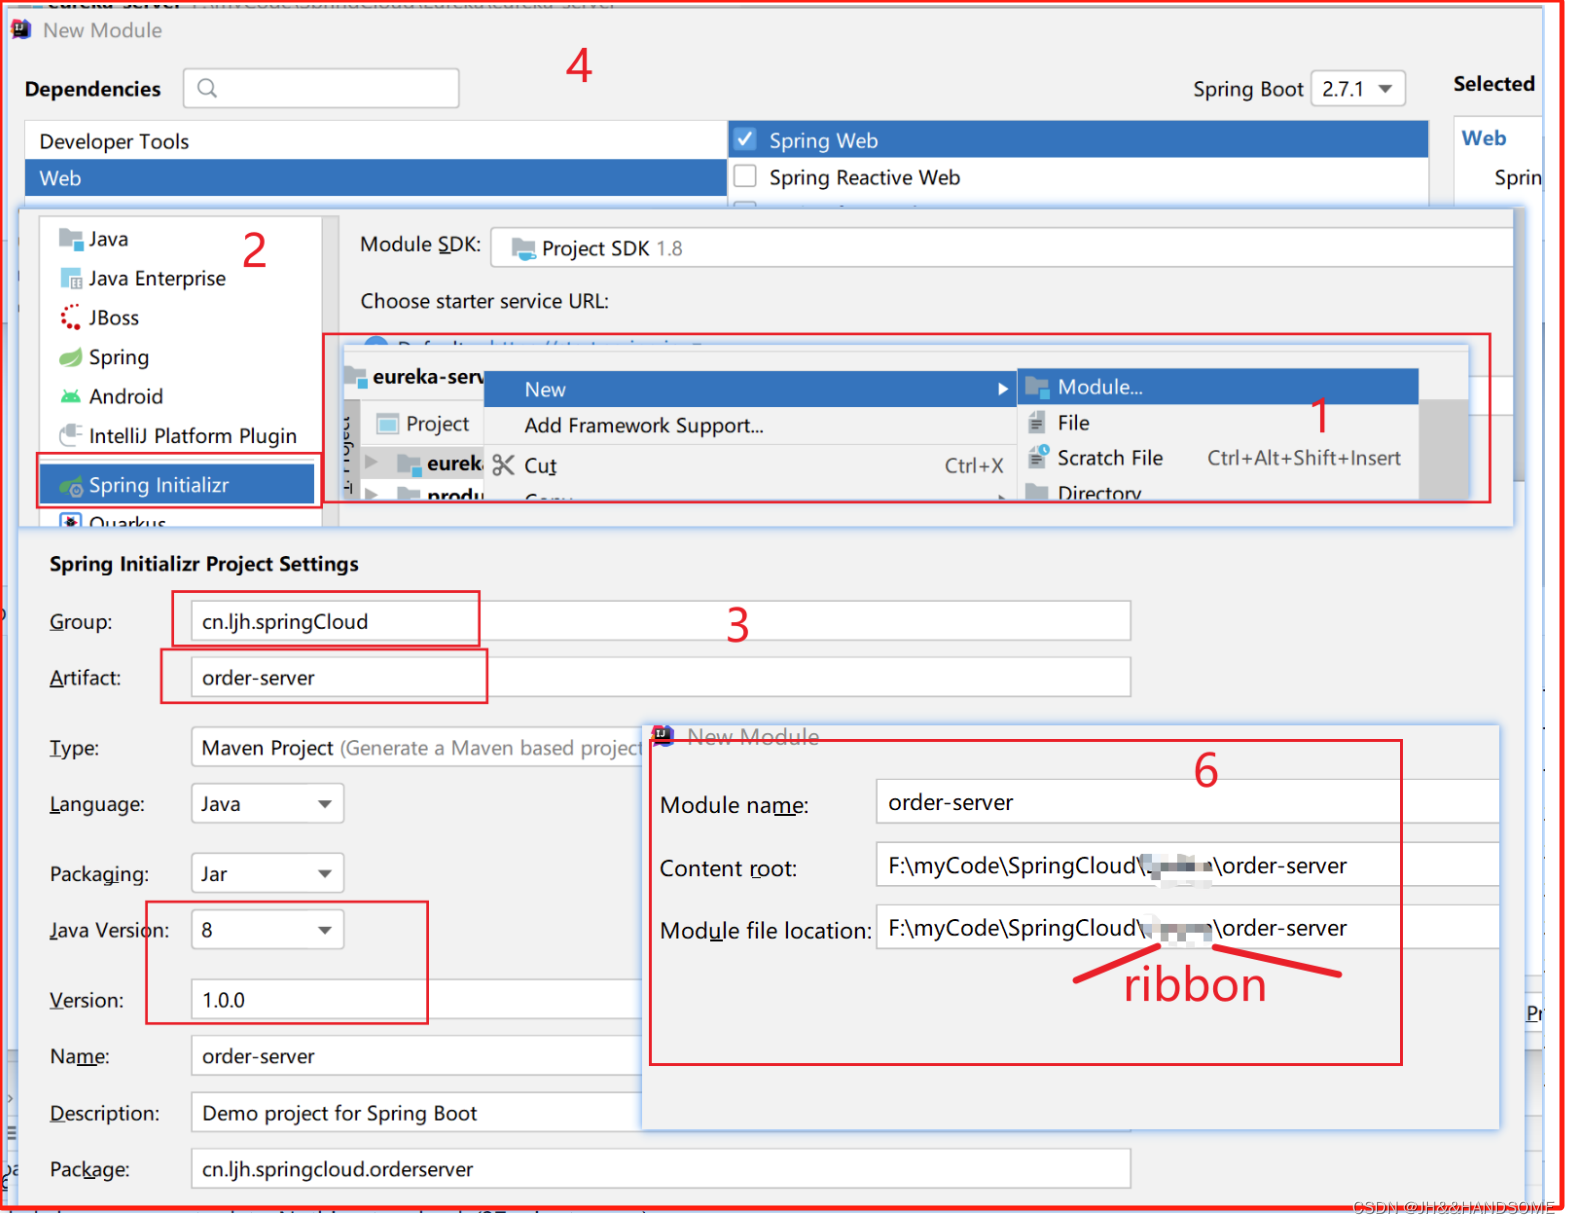Click the Spring Initializr icon
This screenshot has height=1224, width=1570.
coord(70,486)
